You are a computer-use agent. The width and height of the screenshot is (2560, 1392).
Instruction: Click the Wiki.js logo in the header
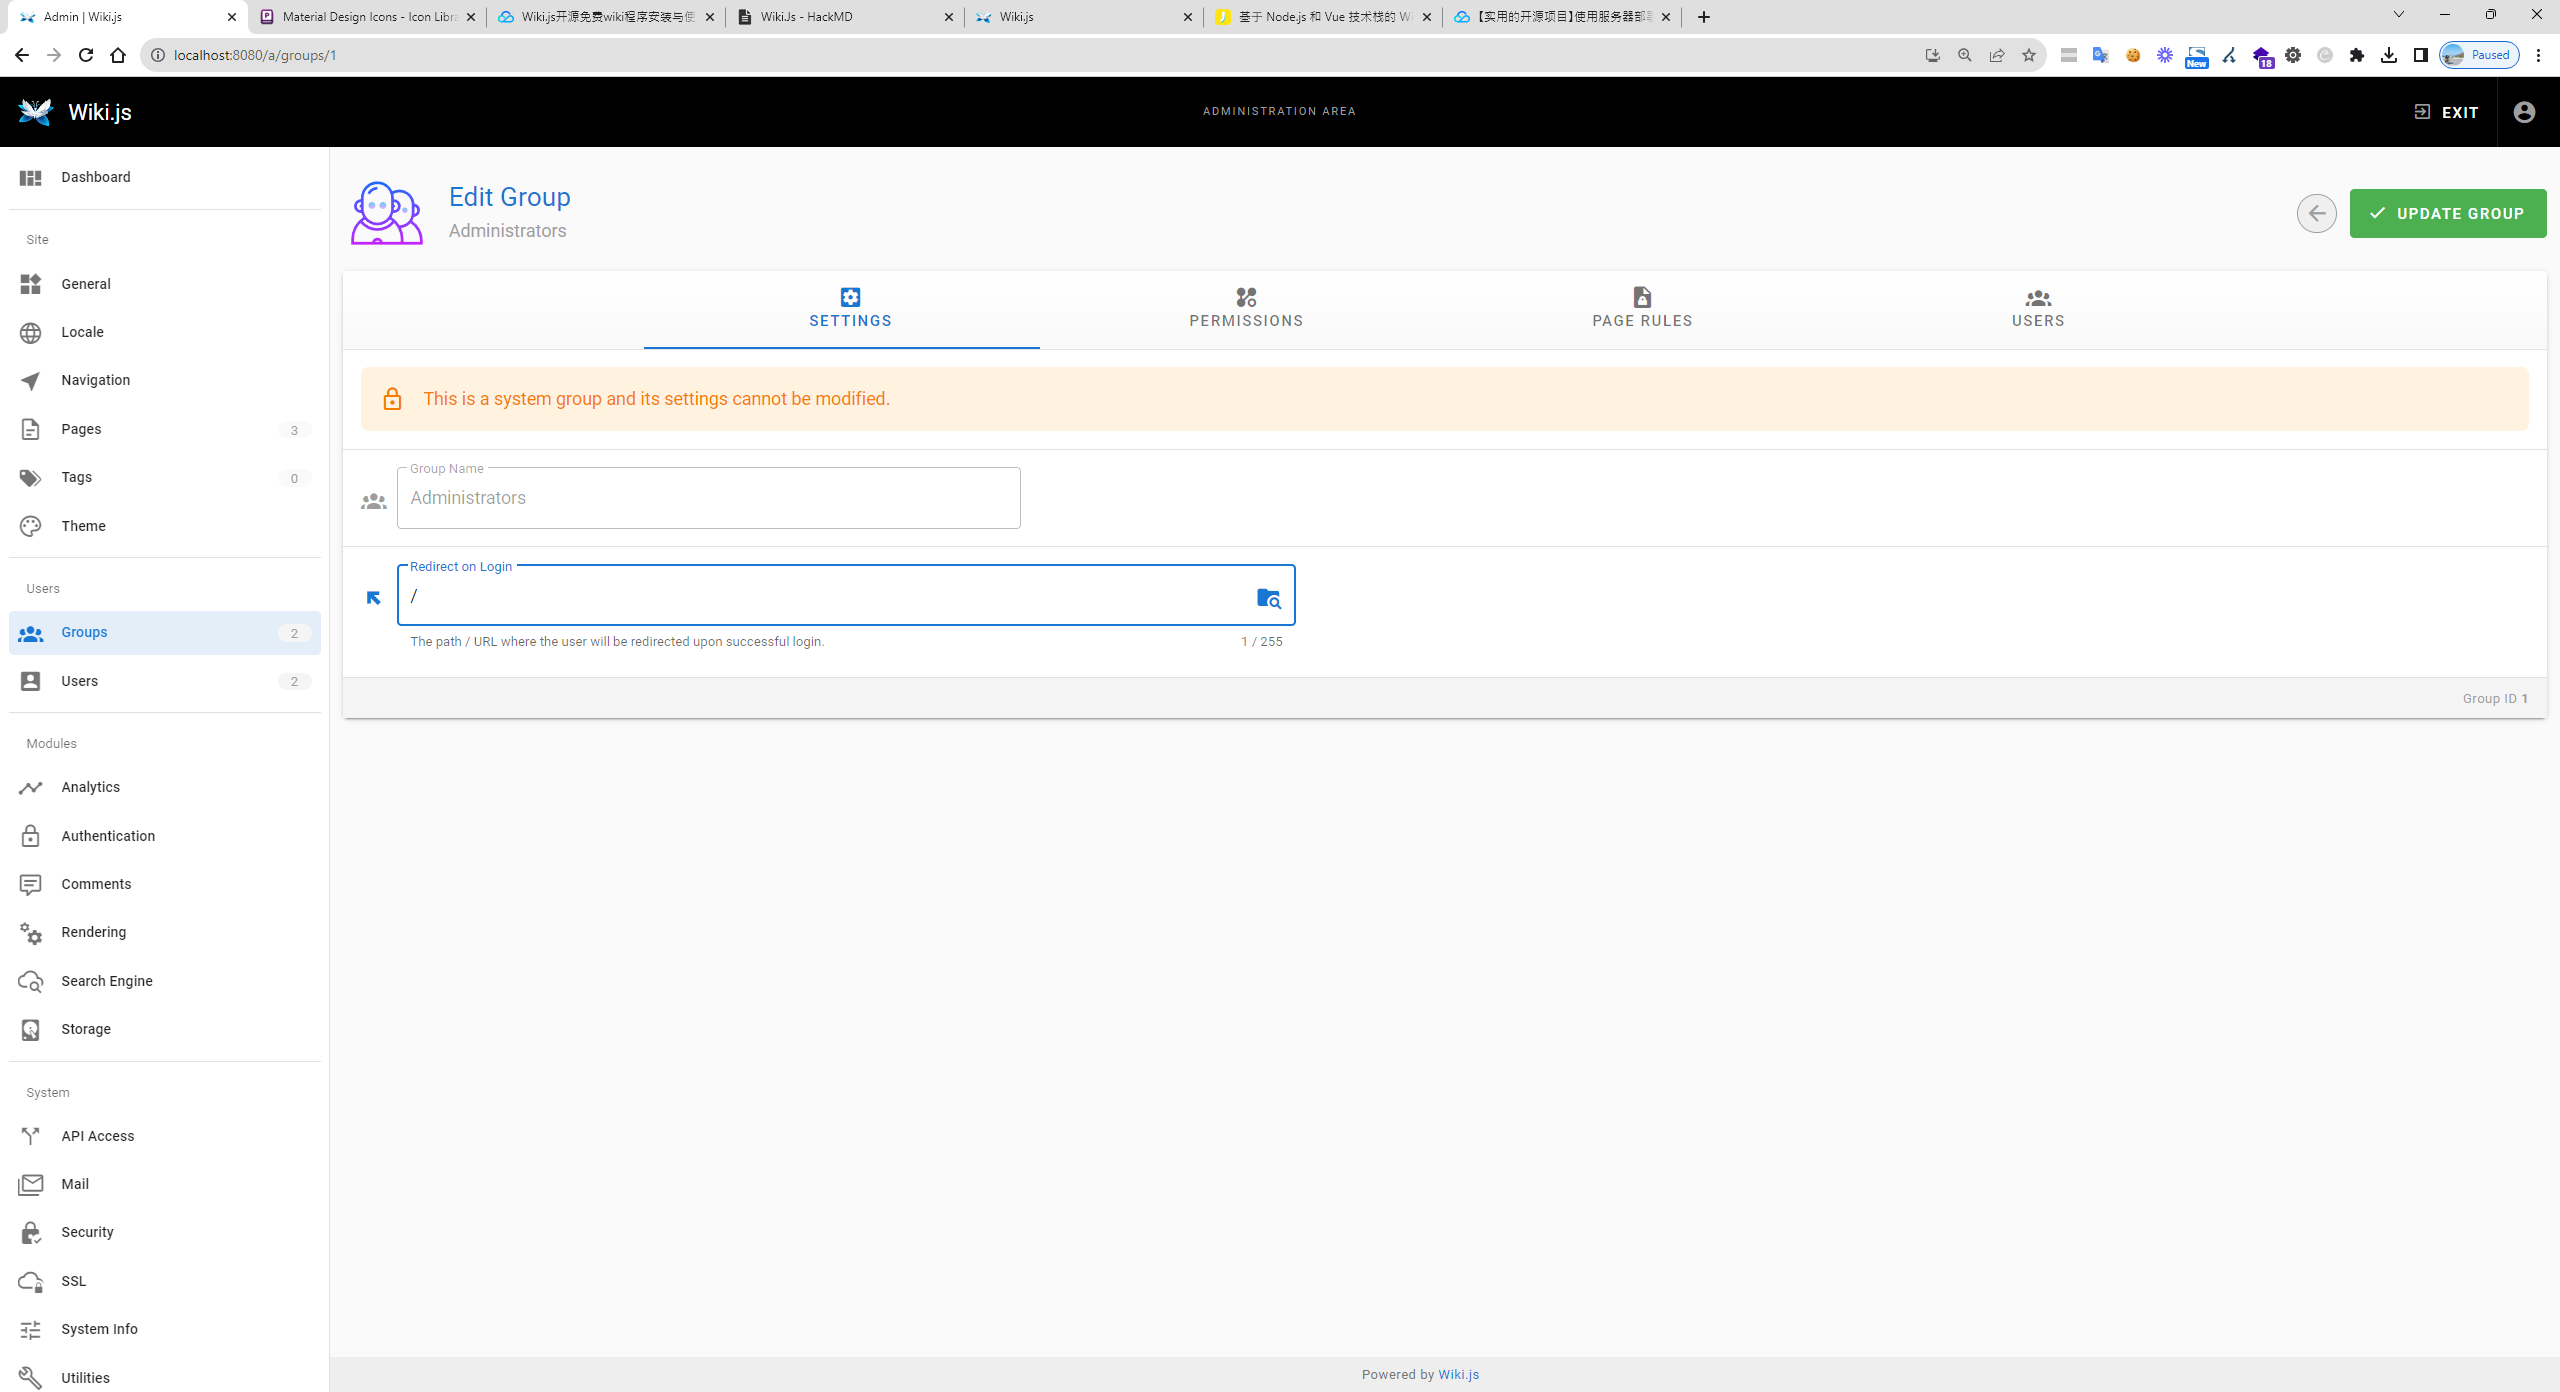pyautogui.click(x=36, y=112)
